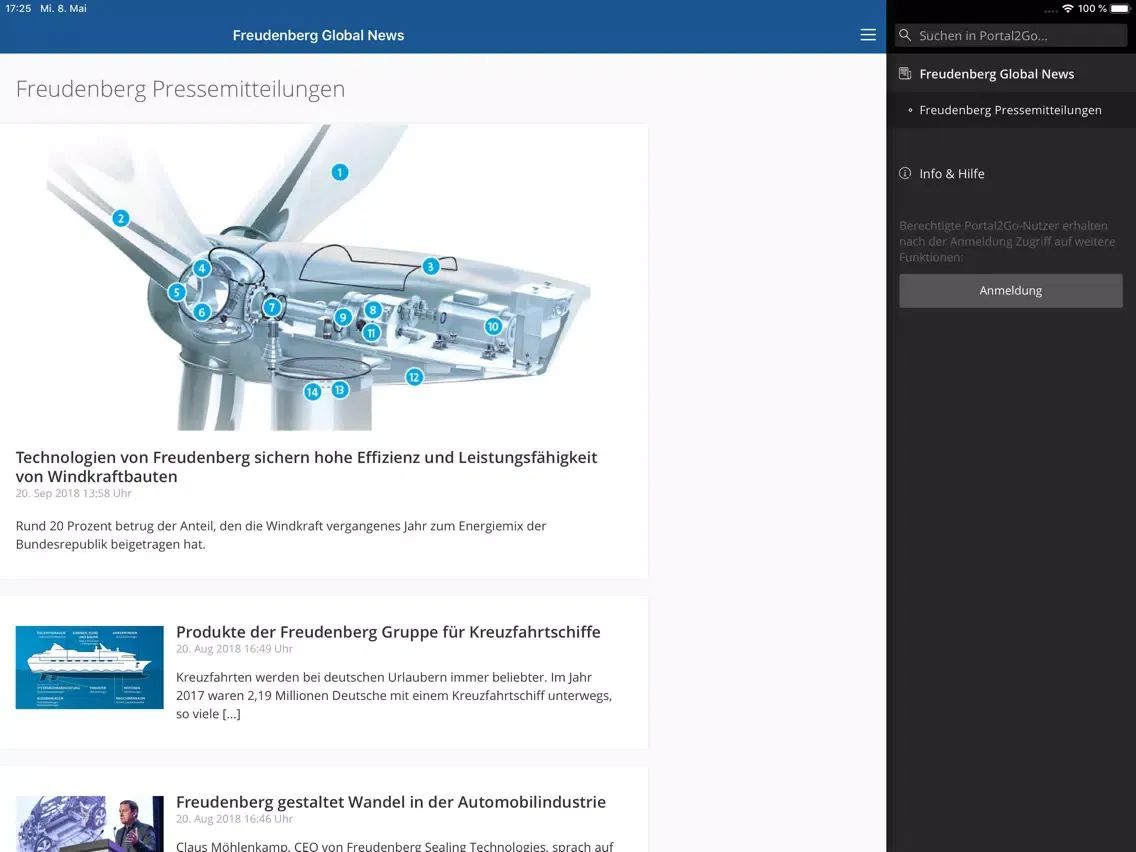Click the excerpt starting 'Claus Möhlenkamp, CEO'
This screenshot has height=852, width=1136.
tap(395, 846)
